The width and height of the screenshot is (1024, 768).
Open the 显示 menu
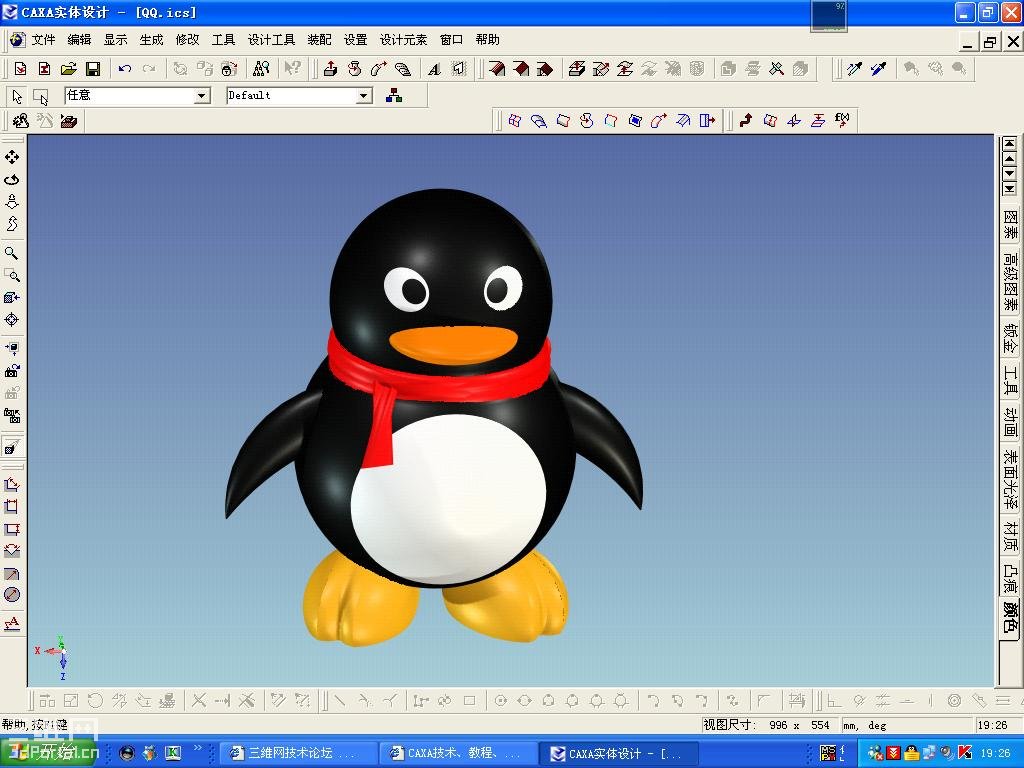click(x=115, y=40)
